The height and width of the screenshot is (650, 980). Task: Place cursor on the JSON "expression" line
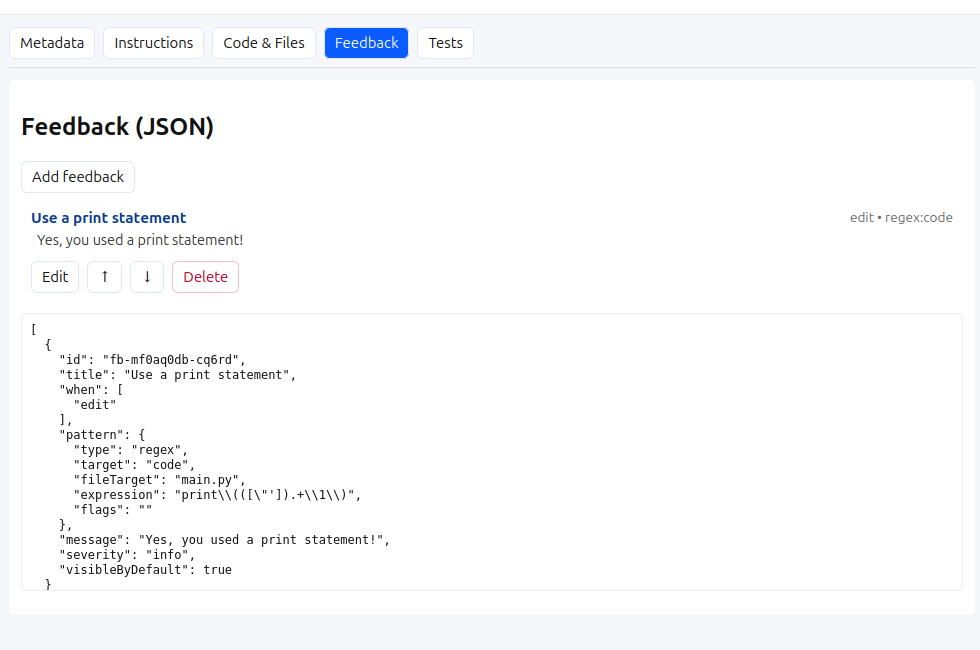point(218,495)
